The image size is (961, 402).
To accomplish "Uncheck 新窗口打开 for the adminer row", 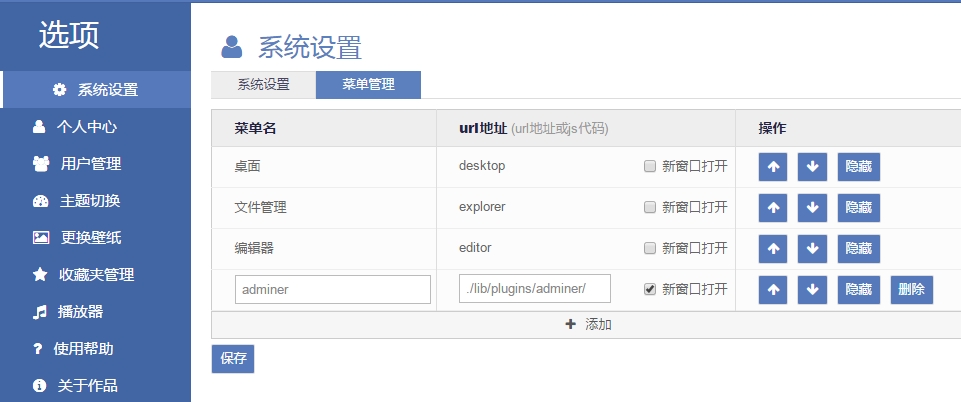I will pos(650,289).
